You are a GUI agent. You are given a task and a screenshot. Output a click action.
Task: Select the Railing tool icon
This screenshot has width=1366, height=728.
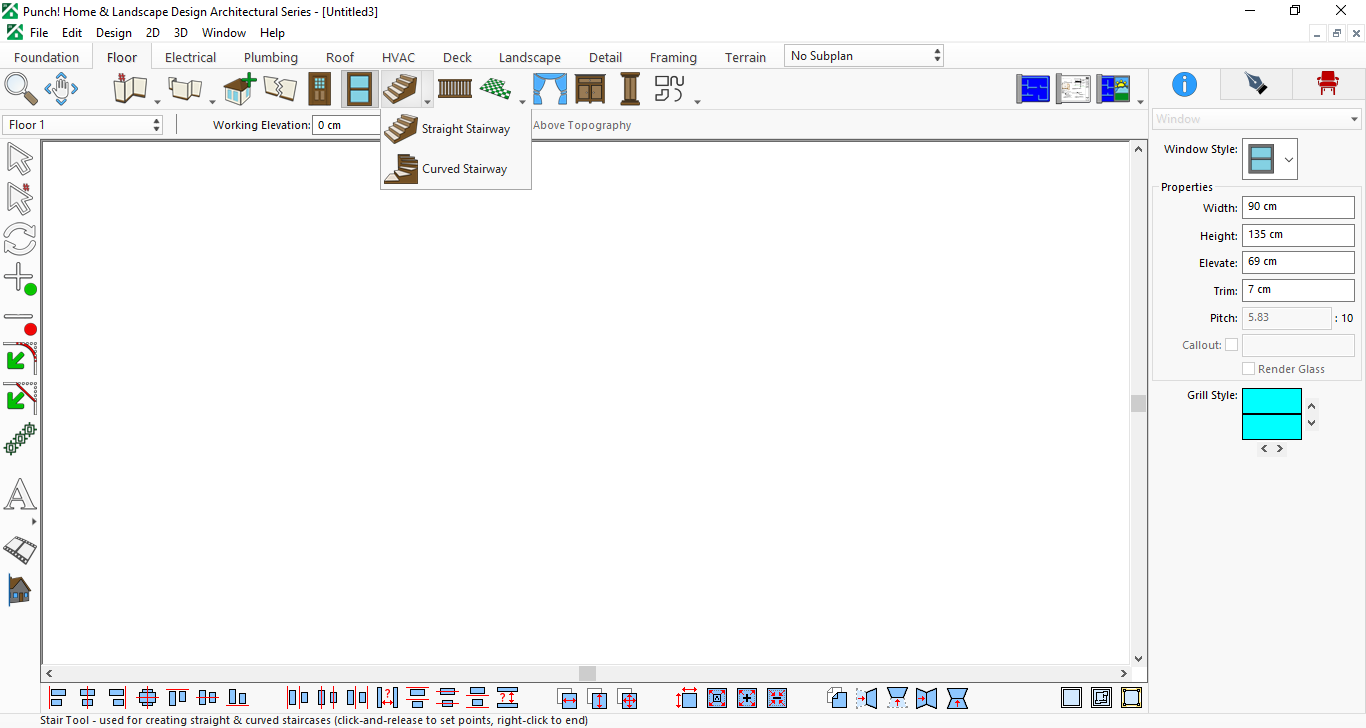click(455, 89)
